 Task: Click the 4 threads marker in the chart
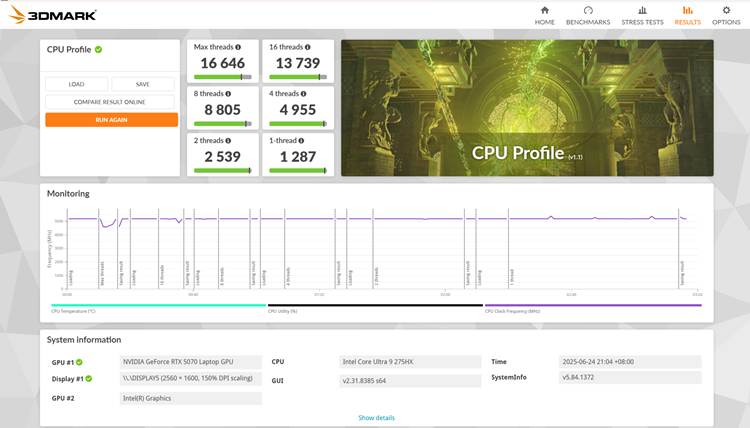[x=288, y=276]
